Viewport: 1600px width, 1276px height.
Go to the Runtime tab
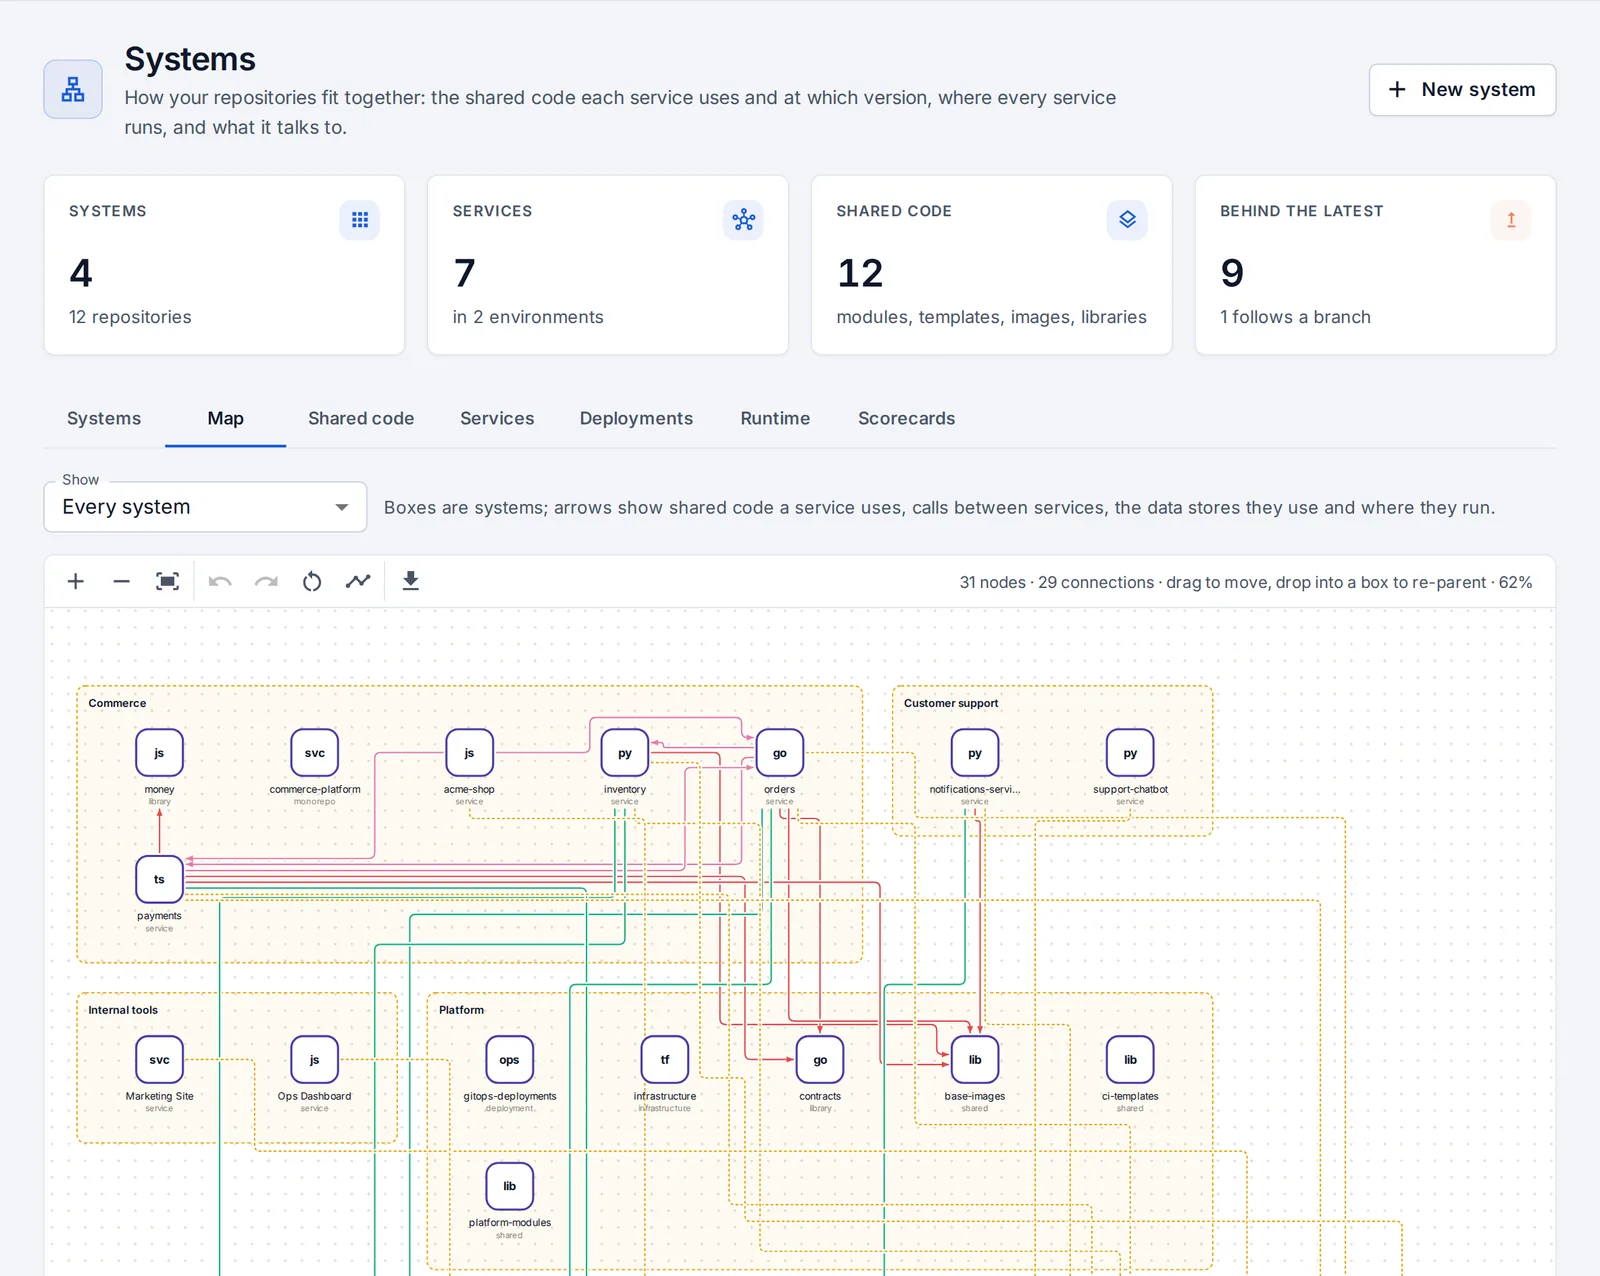point(775,419)
